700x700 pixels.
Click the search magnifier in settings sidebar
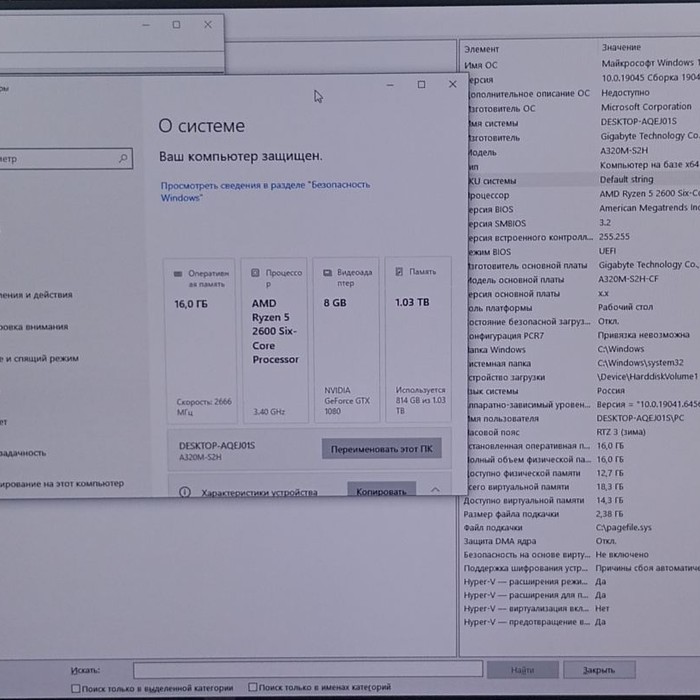(x=123, y=158)
